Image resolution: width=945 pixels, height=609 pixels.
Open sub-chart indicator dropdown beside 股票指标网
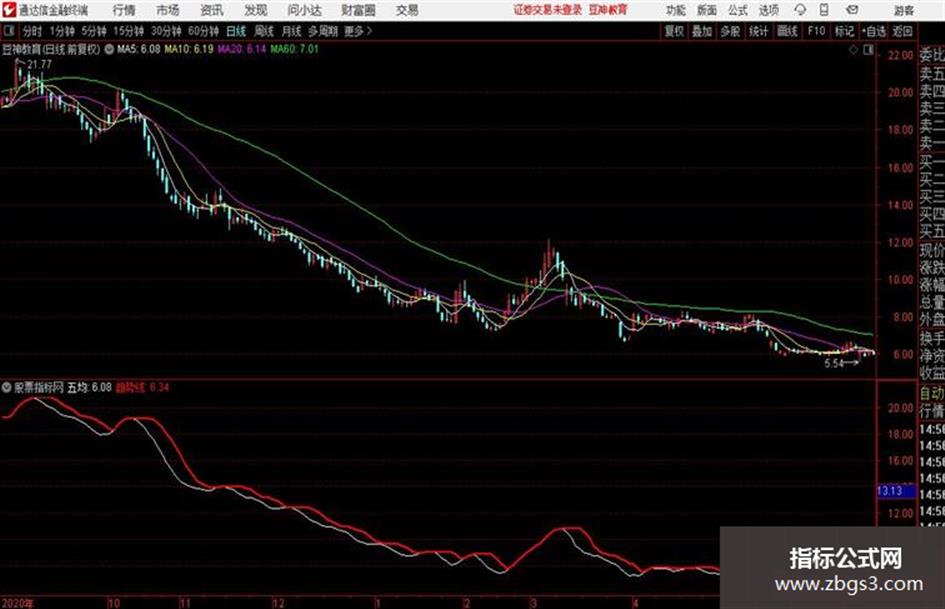pyautogui.click(x=7, y=387)
